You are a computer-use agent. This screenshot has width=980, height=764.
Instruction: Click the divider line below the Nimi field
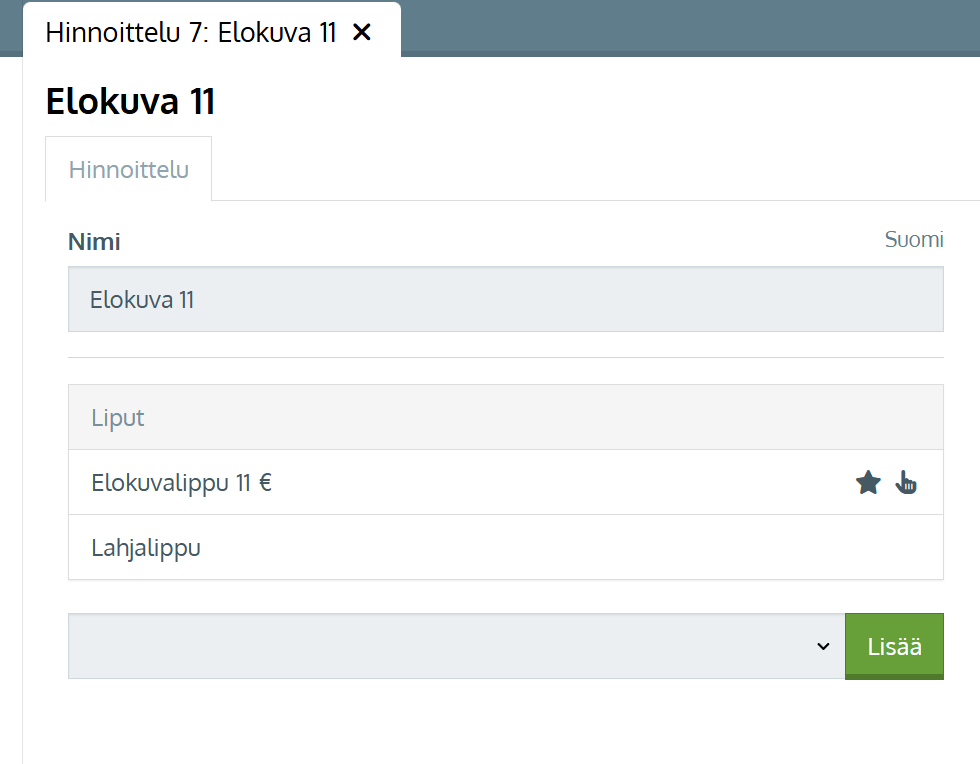pos(505,357)
